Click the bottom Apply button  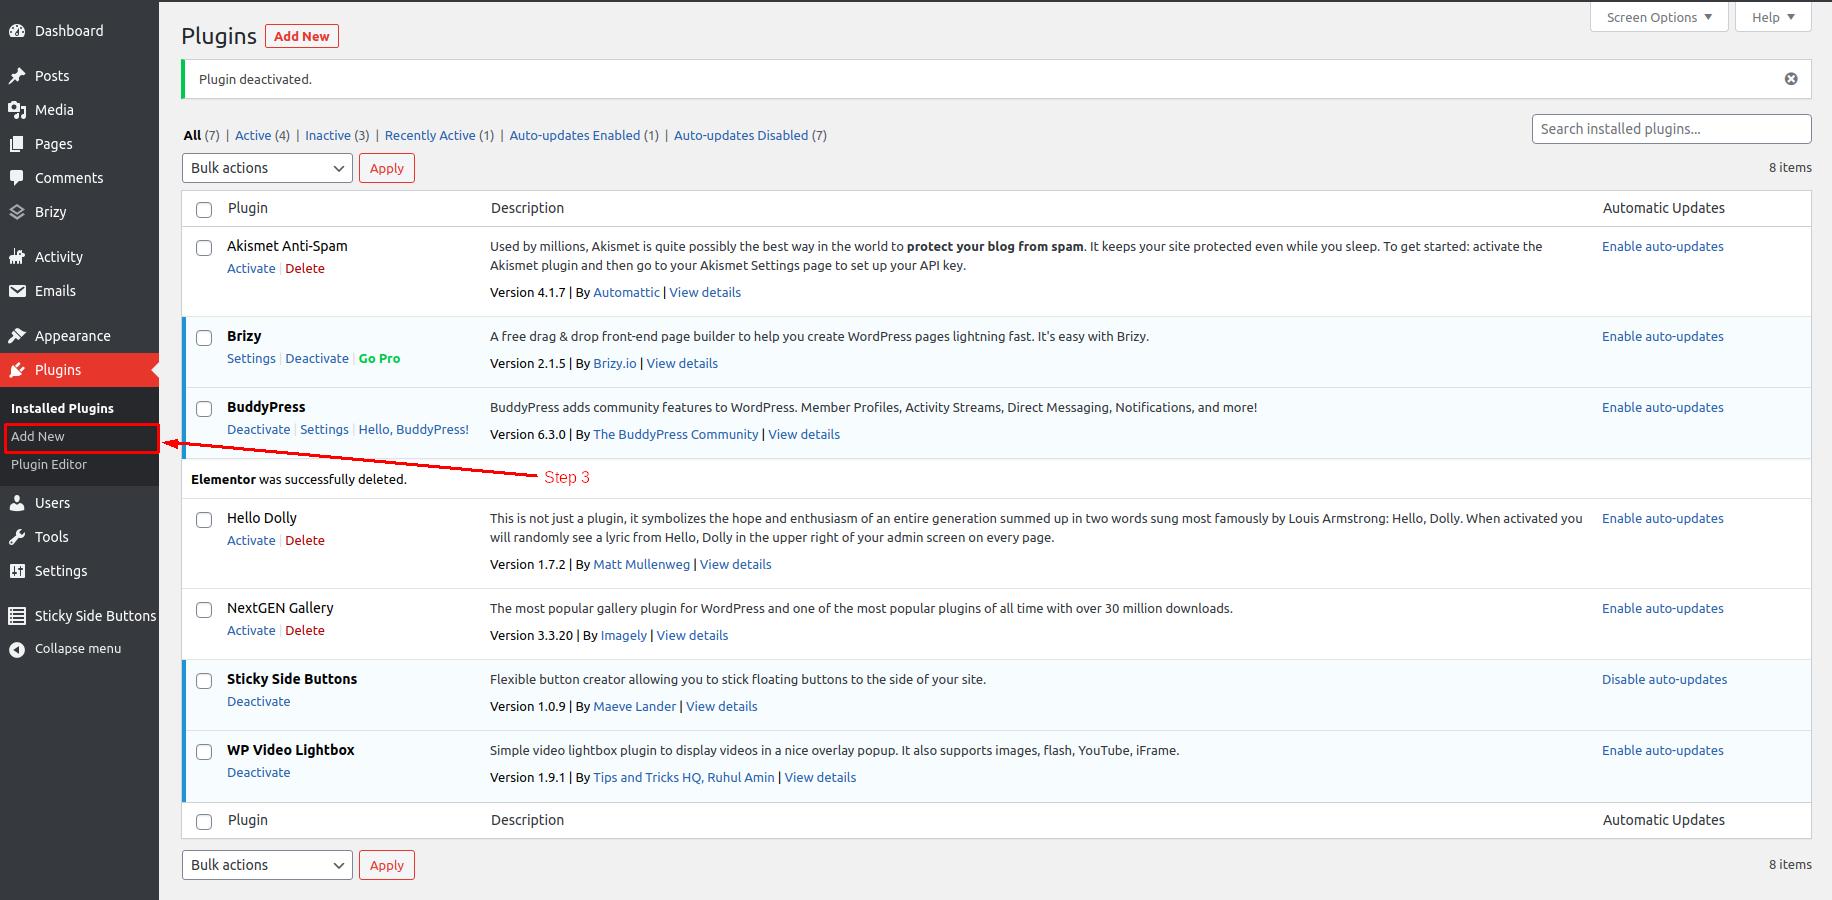[387, 865]
